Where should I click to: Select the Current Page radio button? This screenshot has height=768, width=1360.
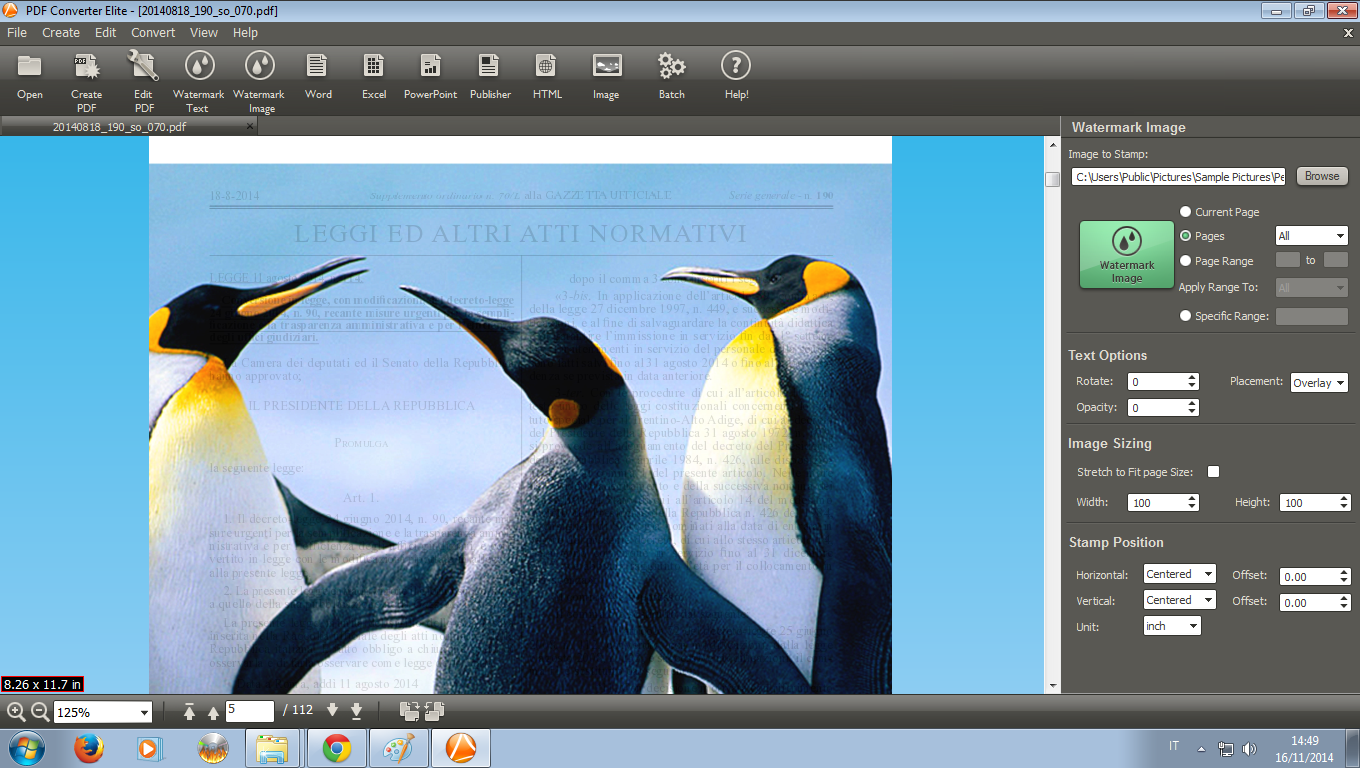click(1186, 212)
